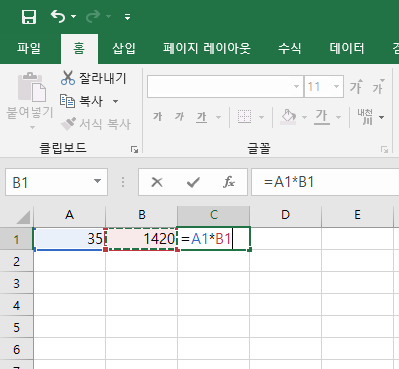Open the undo history dropdown arrow
Viewport: 399px width, 369px height.
[74, 16]
